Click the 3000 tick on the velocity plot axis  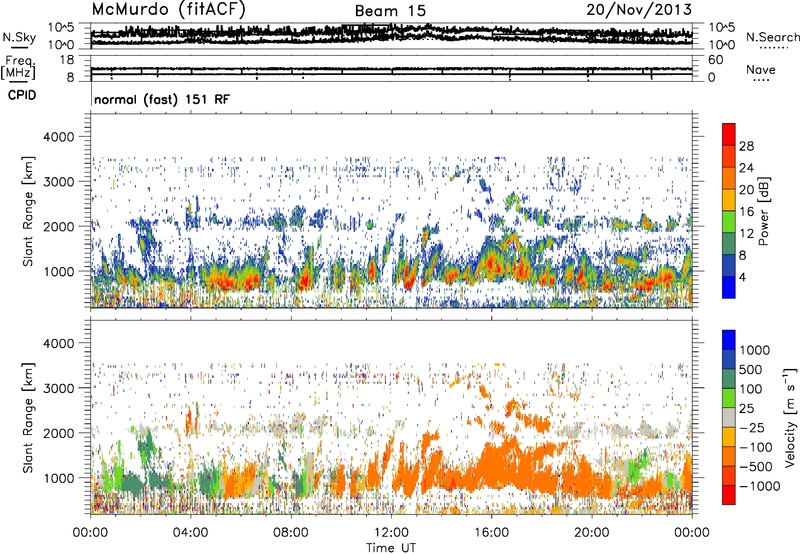click(x=58, y=388)
